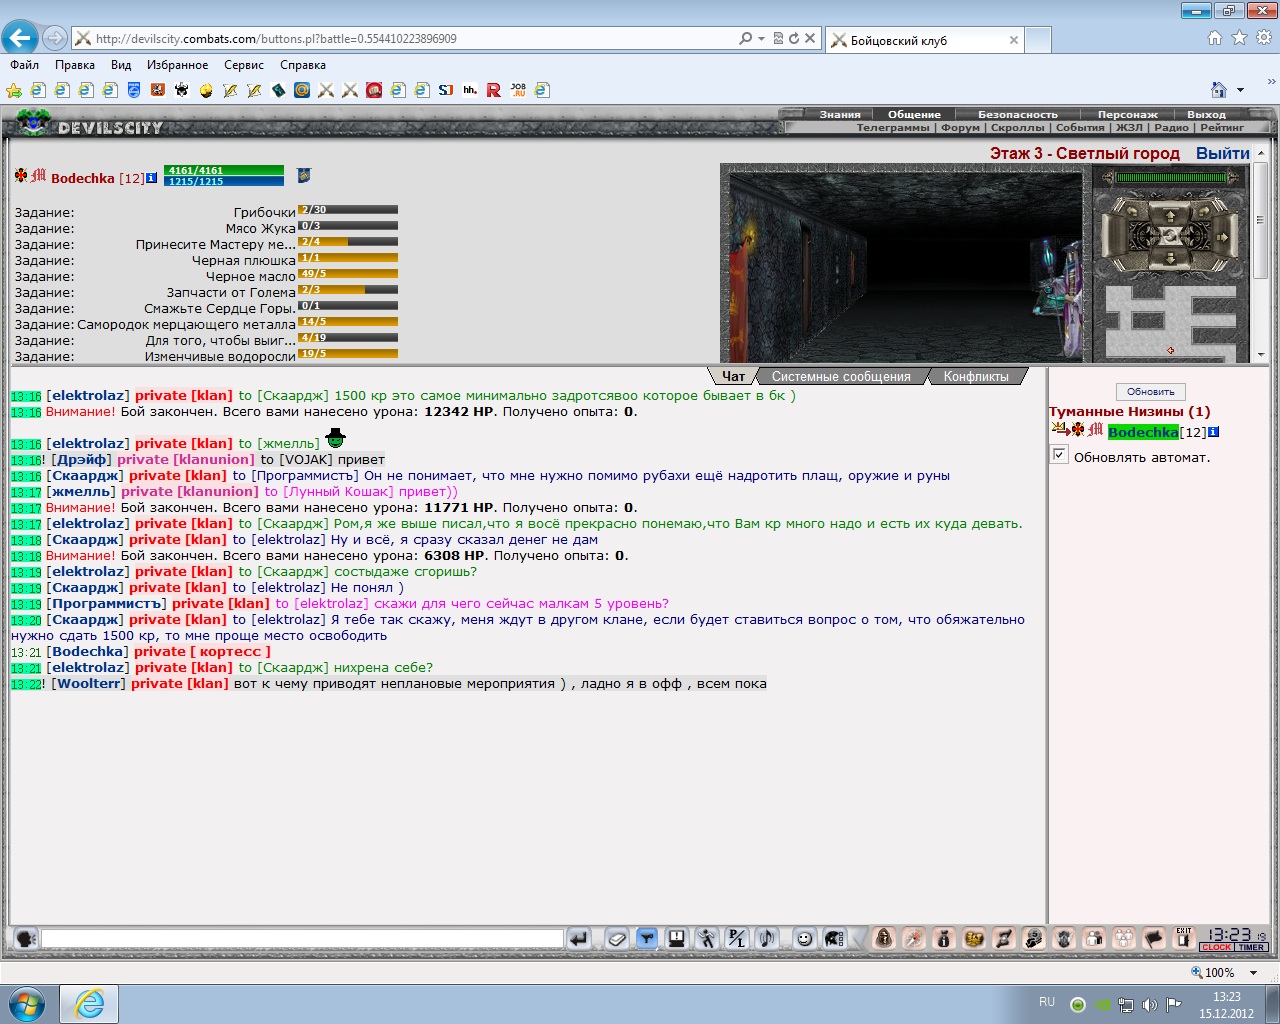Click the move forward arrow in dungeon navigator
Screen dimensions: 1280x1024
click(1170, 217)
